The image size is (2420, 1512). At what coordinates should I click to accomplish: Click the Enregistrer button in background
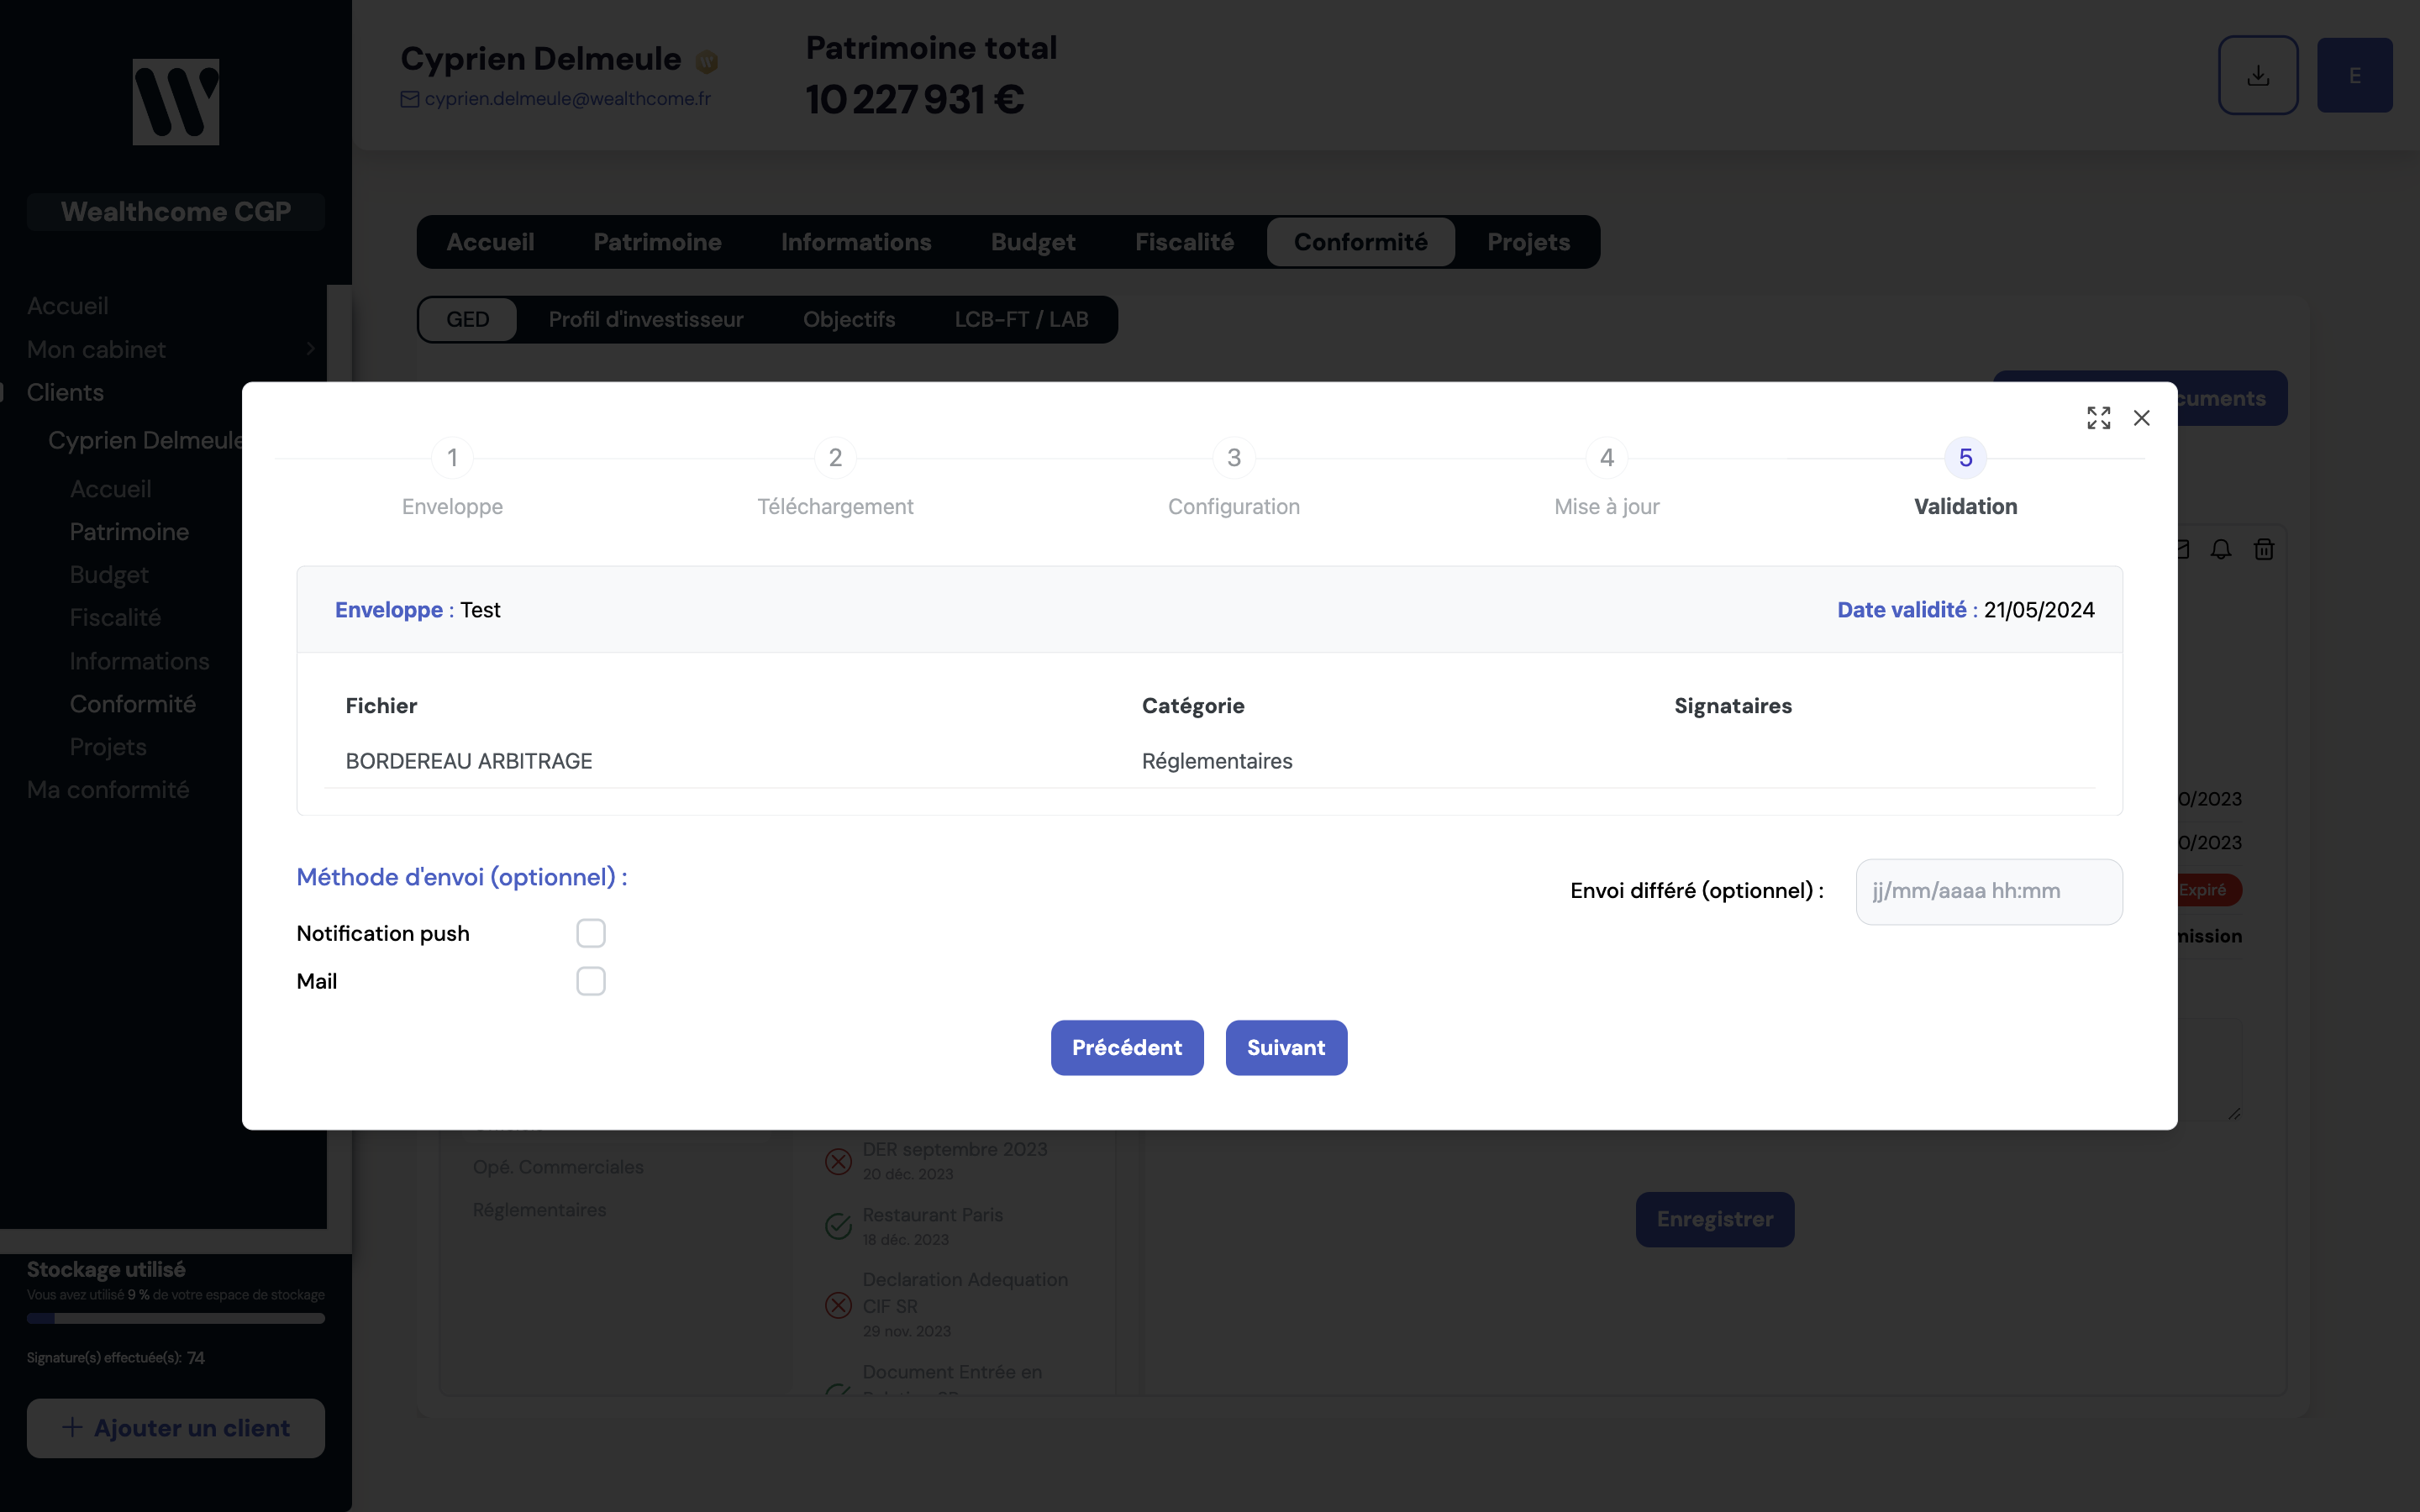click(x=1715, y=1219)
